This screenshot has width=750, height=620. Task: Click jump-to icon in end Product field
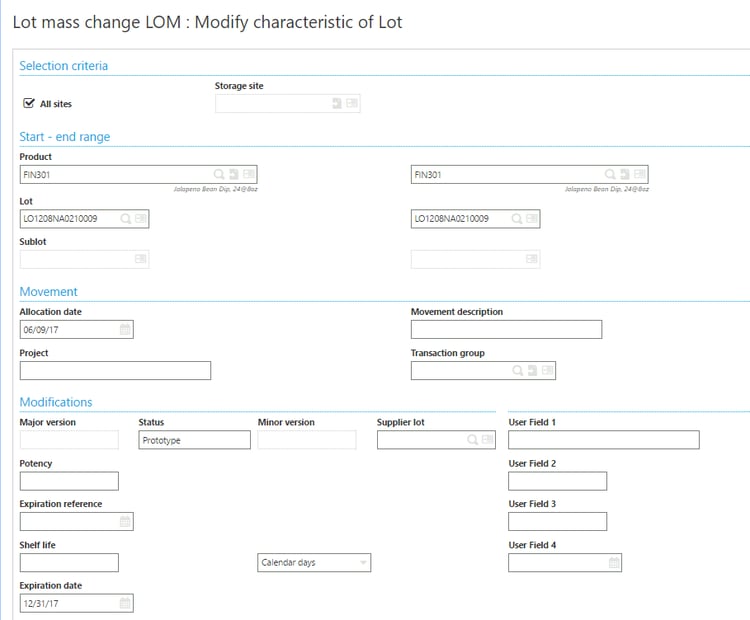click(625, 174)
